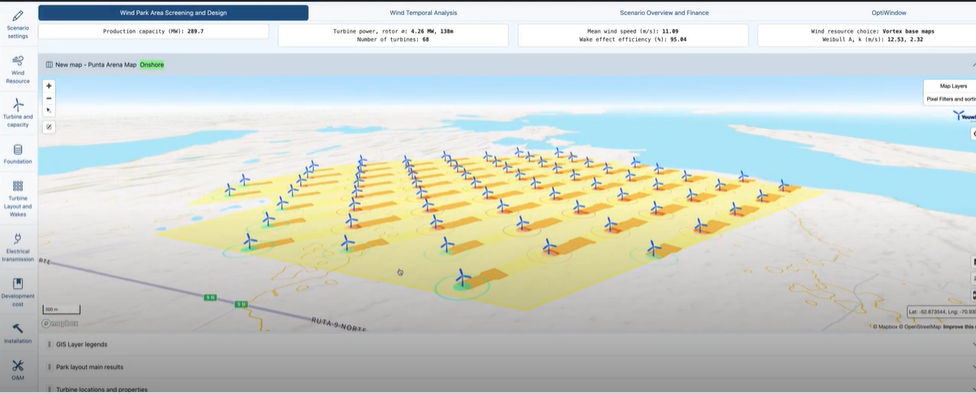Image resolution: width=976 pixels, height=394 pixels.
Task: Zoom out on the map
Action: (49, 98)
